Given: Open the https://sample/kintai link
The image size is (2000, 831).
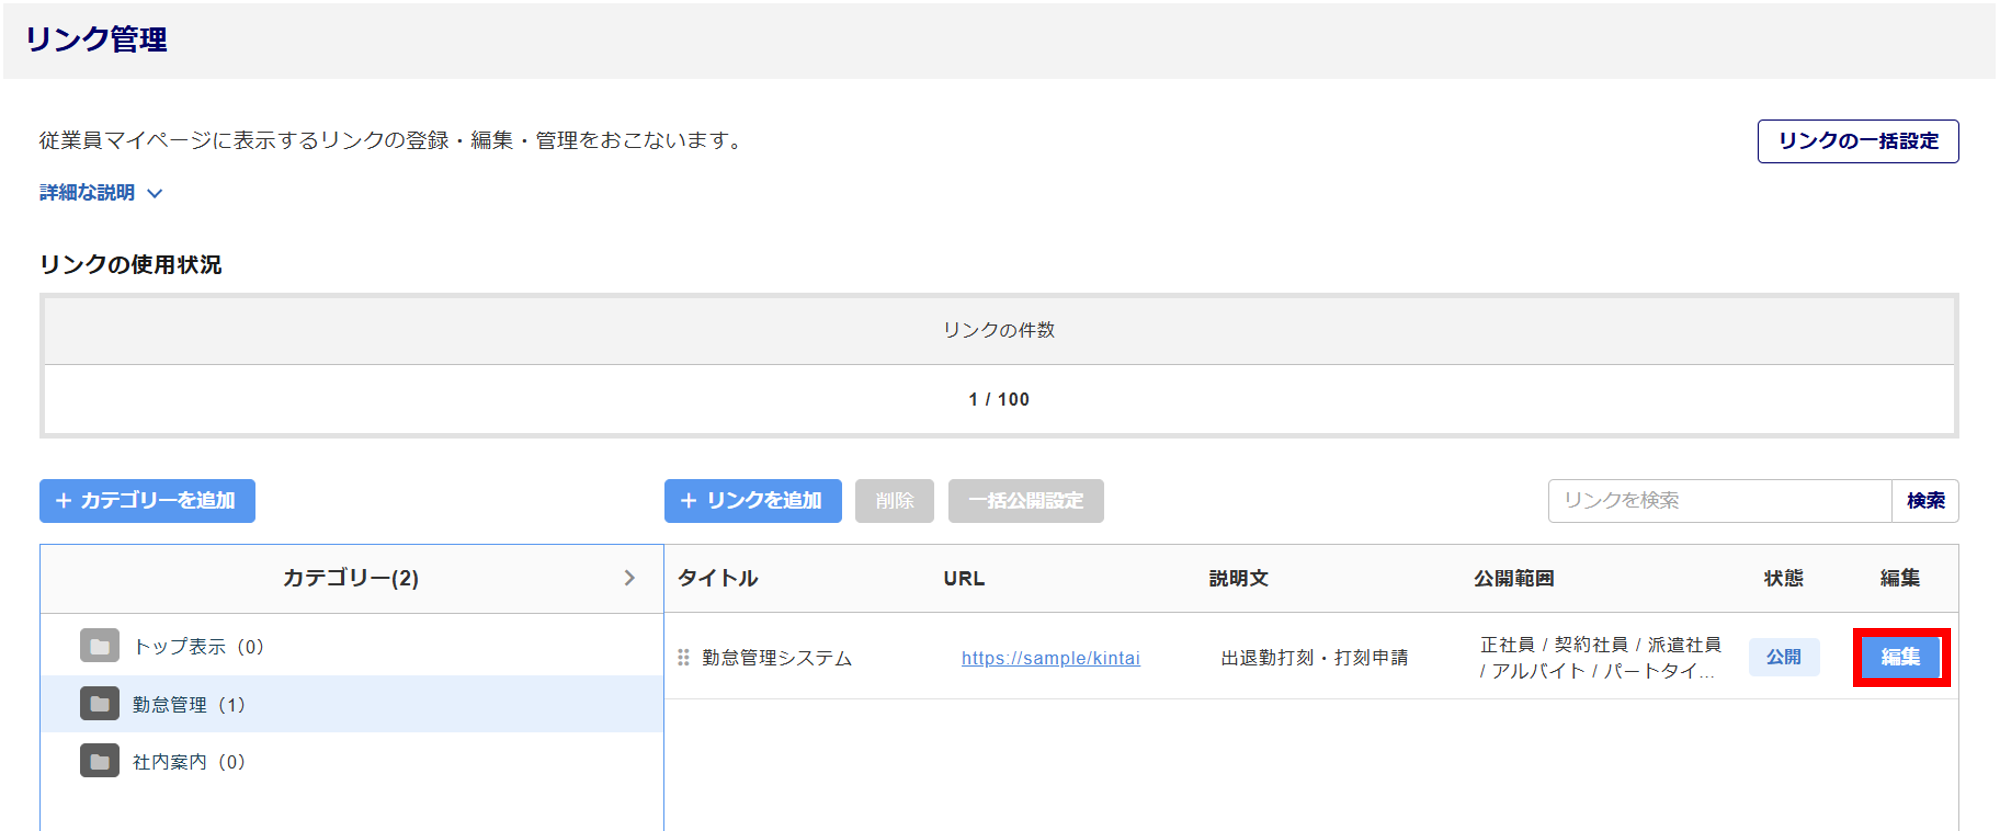Looking at the screenshot, I should [x=1050, y=658].
